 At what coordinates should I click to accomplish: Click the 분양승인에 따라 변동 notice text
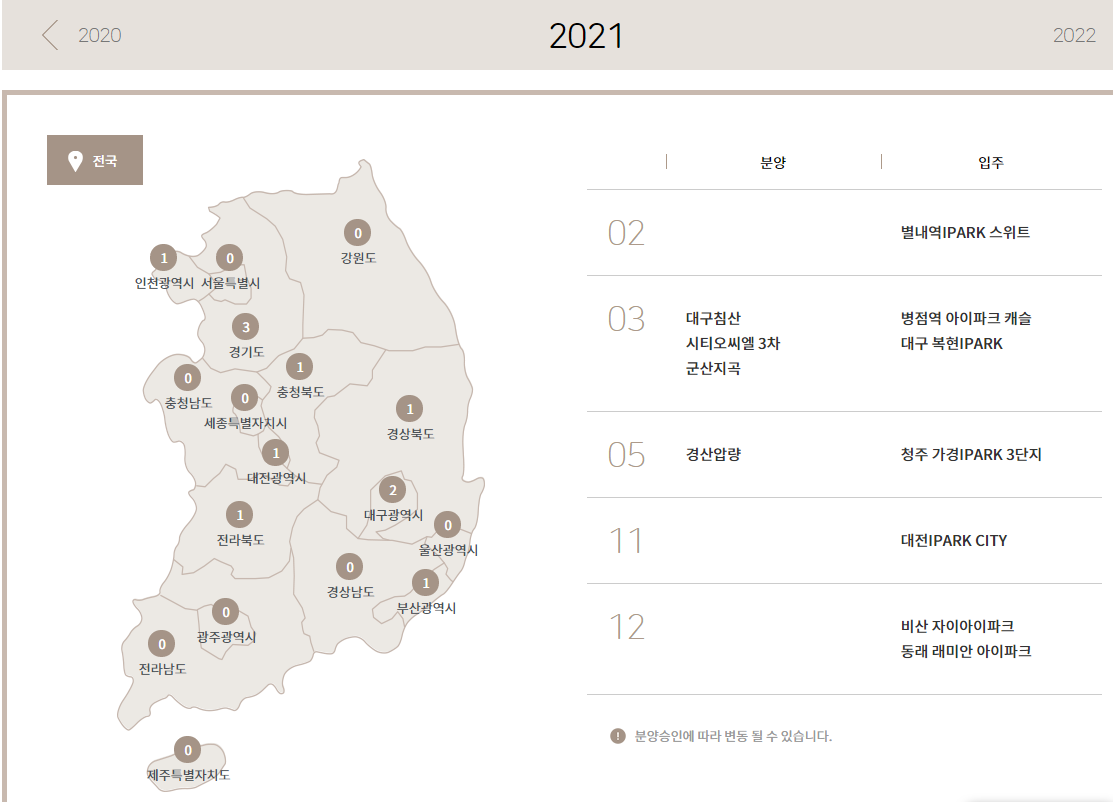pyautogui.click(x=733, y=736)
